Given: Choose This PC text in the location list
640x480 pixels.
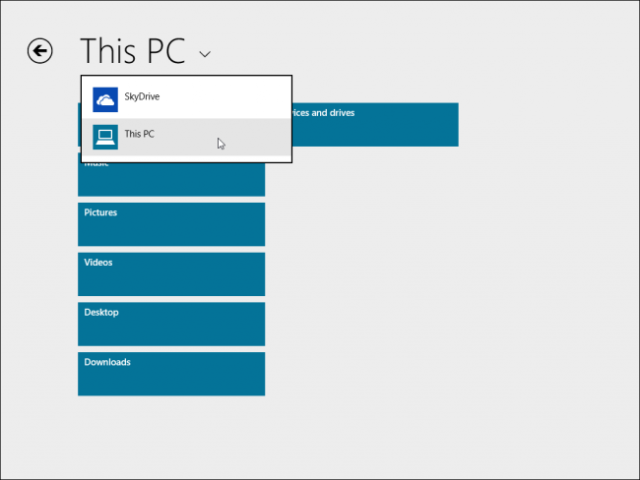Looking at the screenshot, I should (139, 134).
